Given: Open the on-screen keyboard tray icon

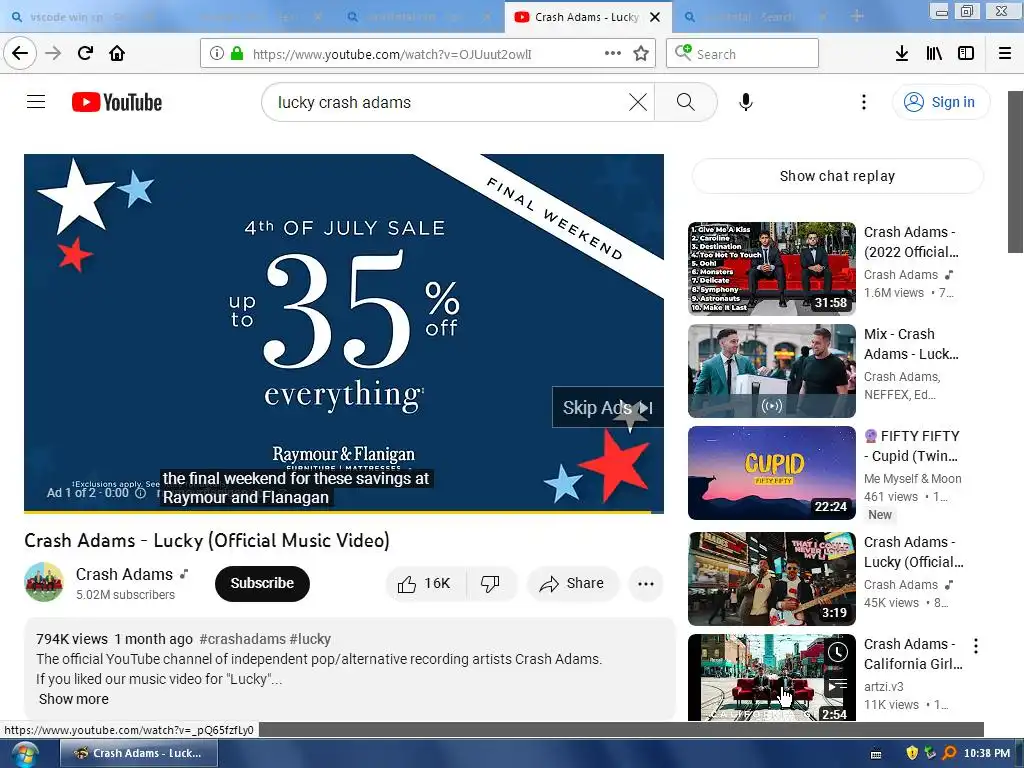Looking at the screenshot, I should pos(876,754).
